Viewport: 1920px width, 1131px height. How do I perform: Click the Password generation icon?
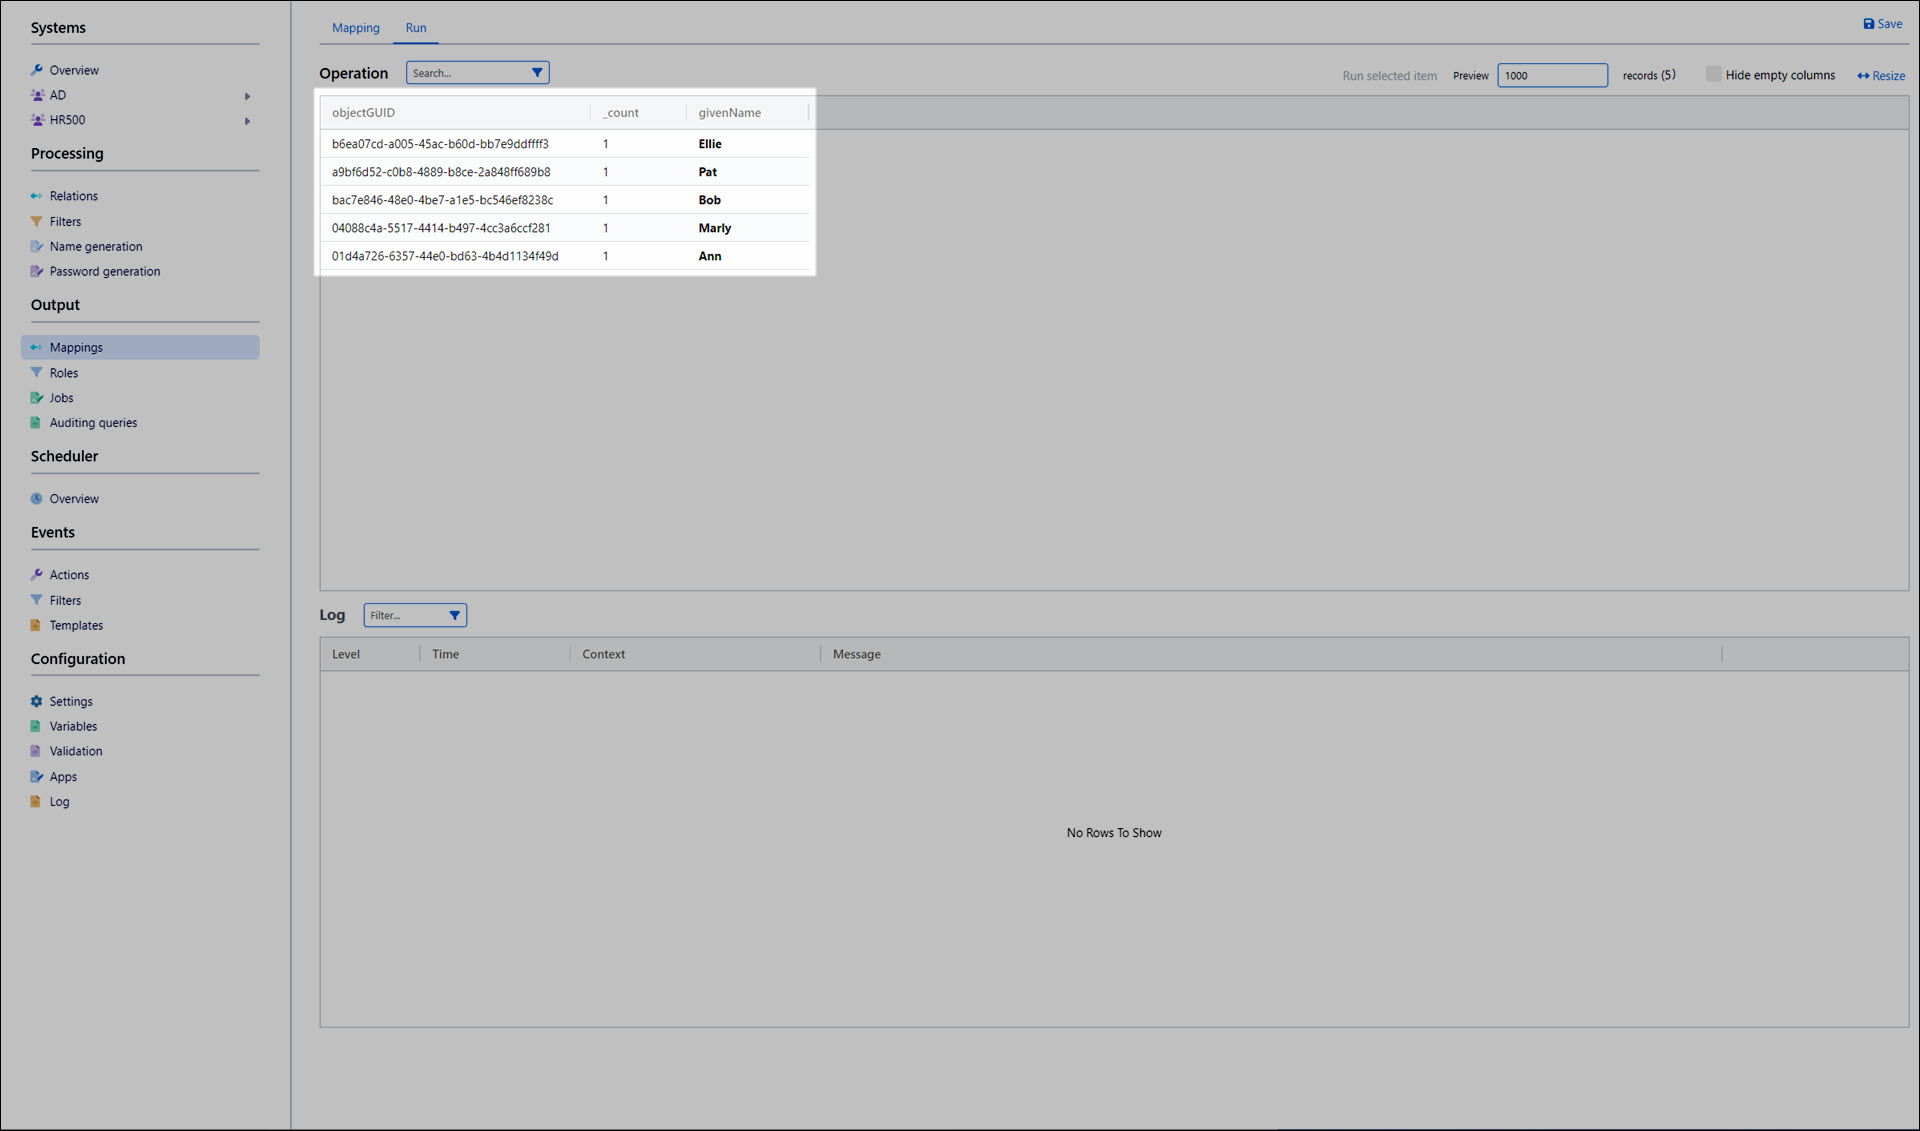[37, 272]
